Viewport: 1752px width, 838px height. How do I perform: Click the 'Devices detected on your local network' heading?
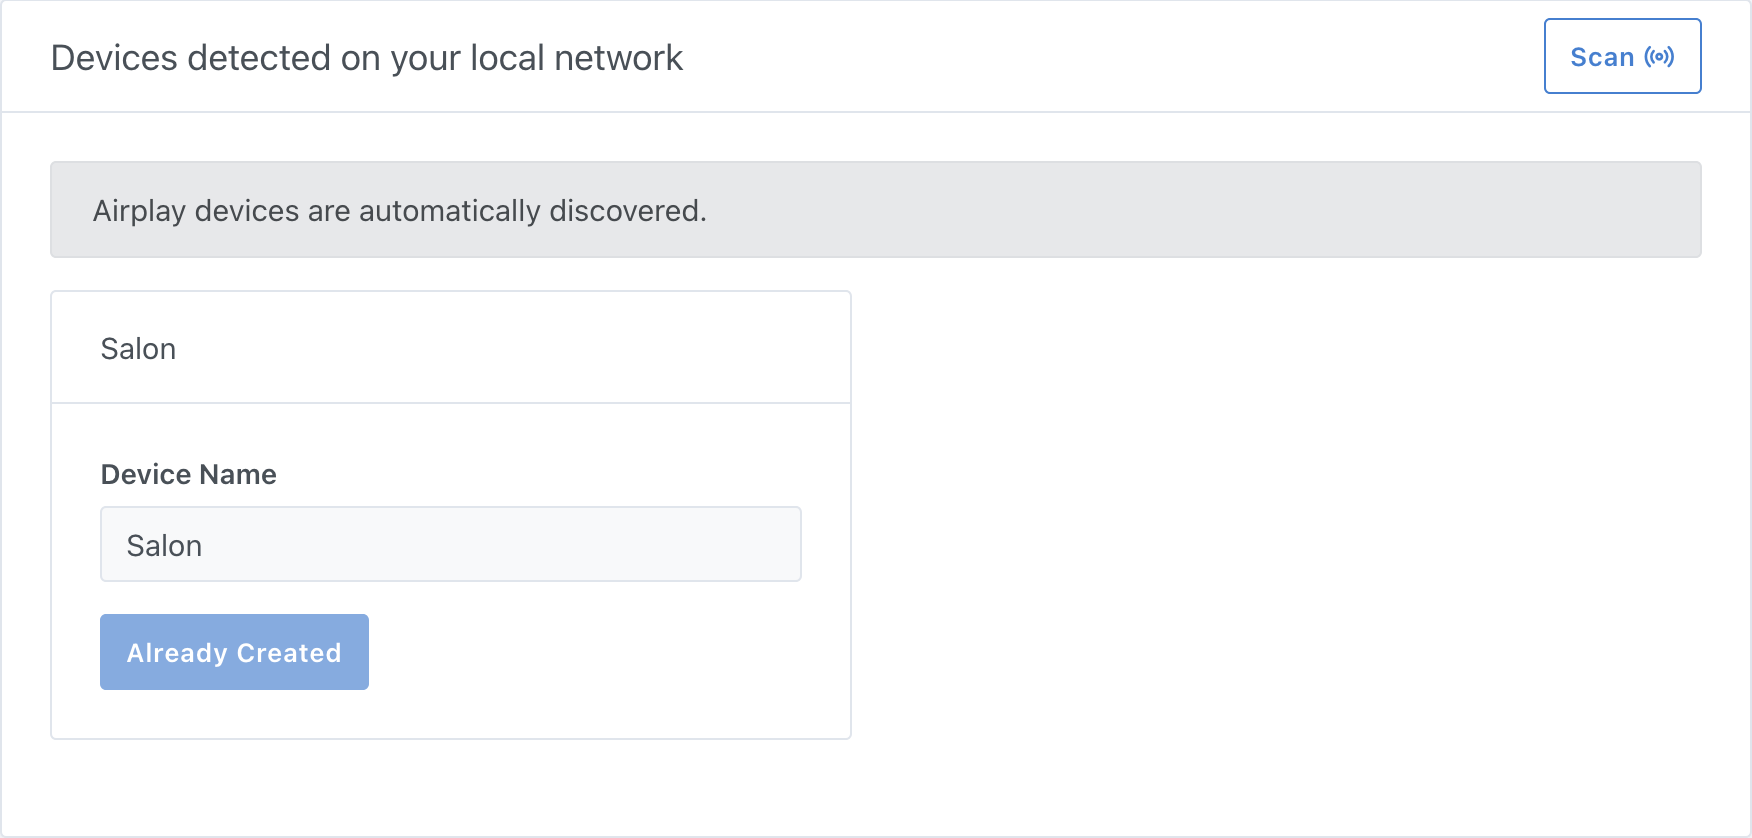[x=367, y=58]
